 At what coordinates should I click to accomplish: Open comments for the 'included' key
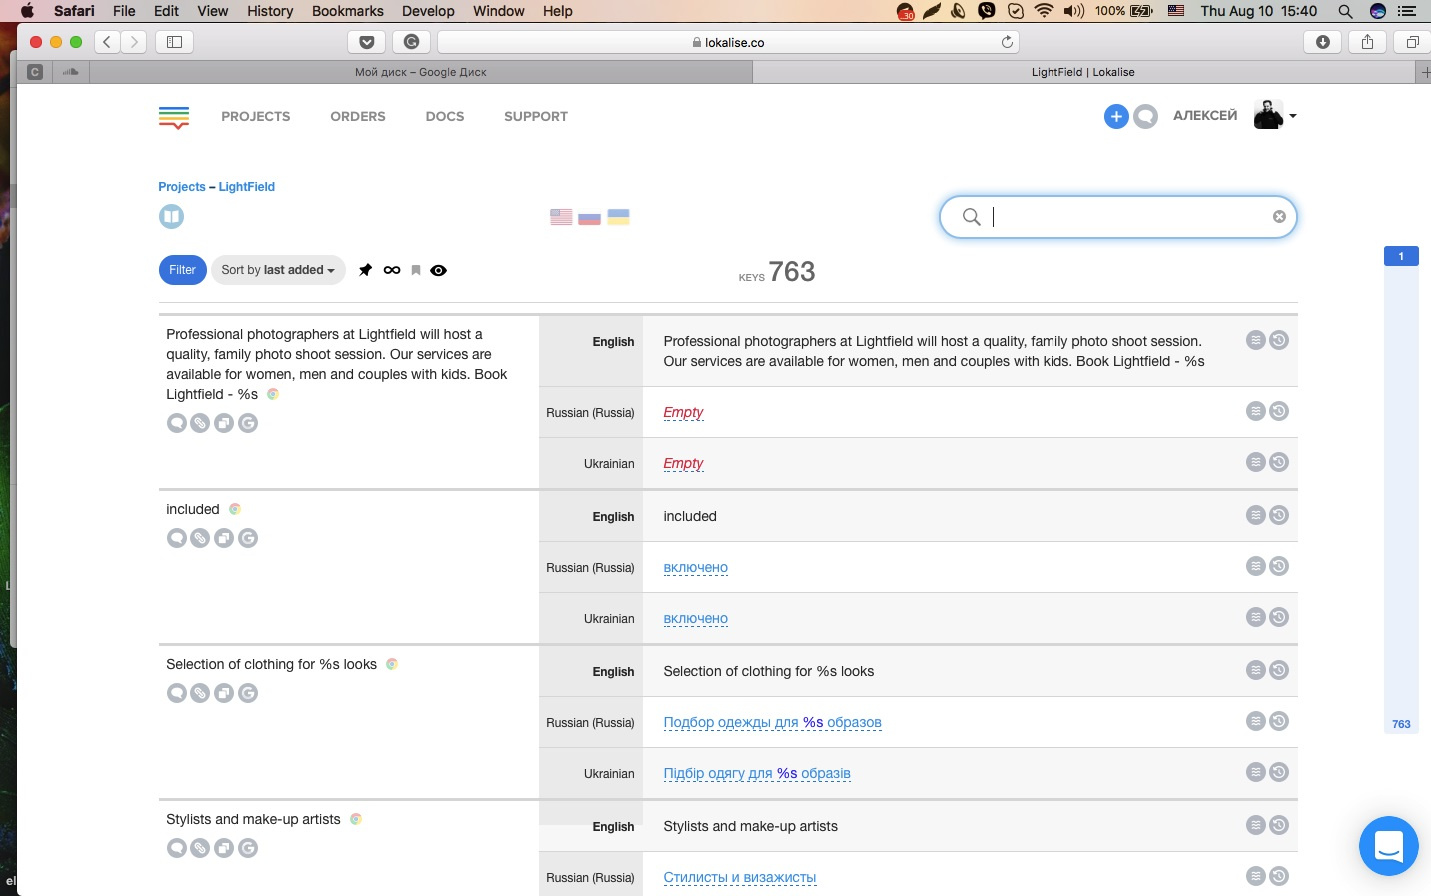pos(177,538)
